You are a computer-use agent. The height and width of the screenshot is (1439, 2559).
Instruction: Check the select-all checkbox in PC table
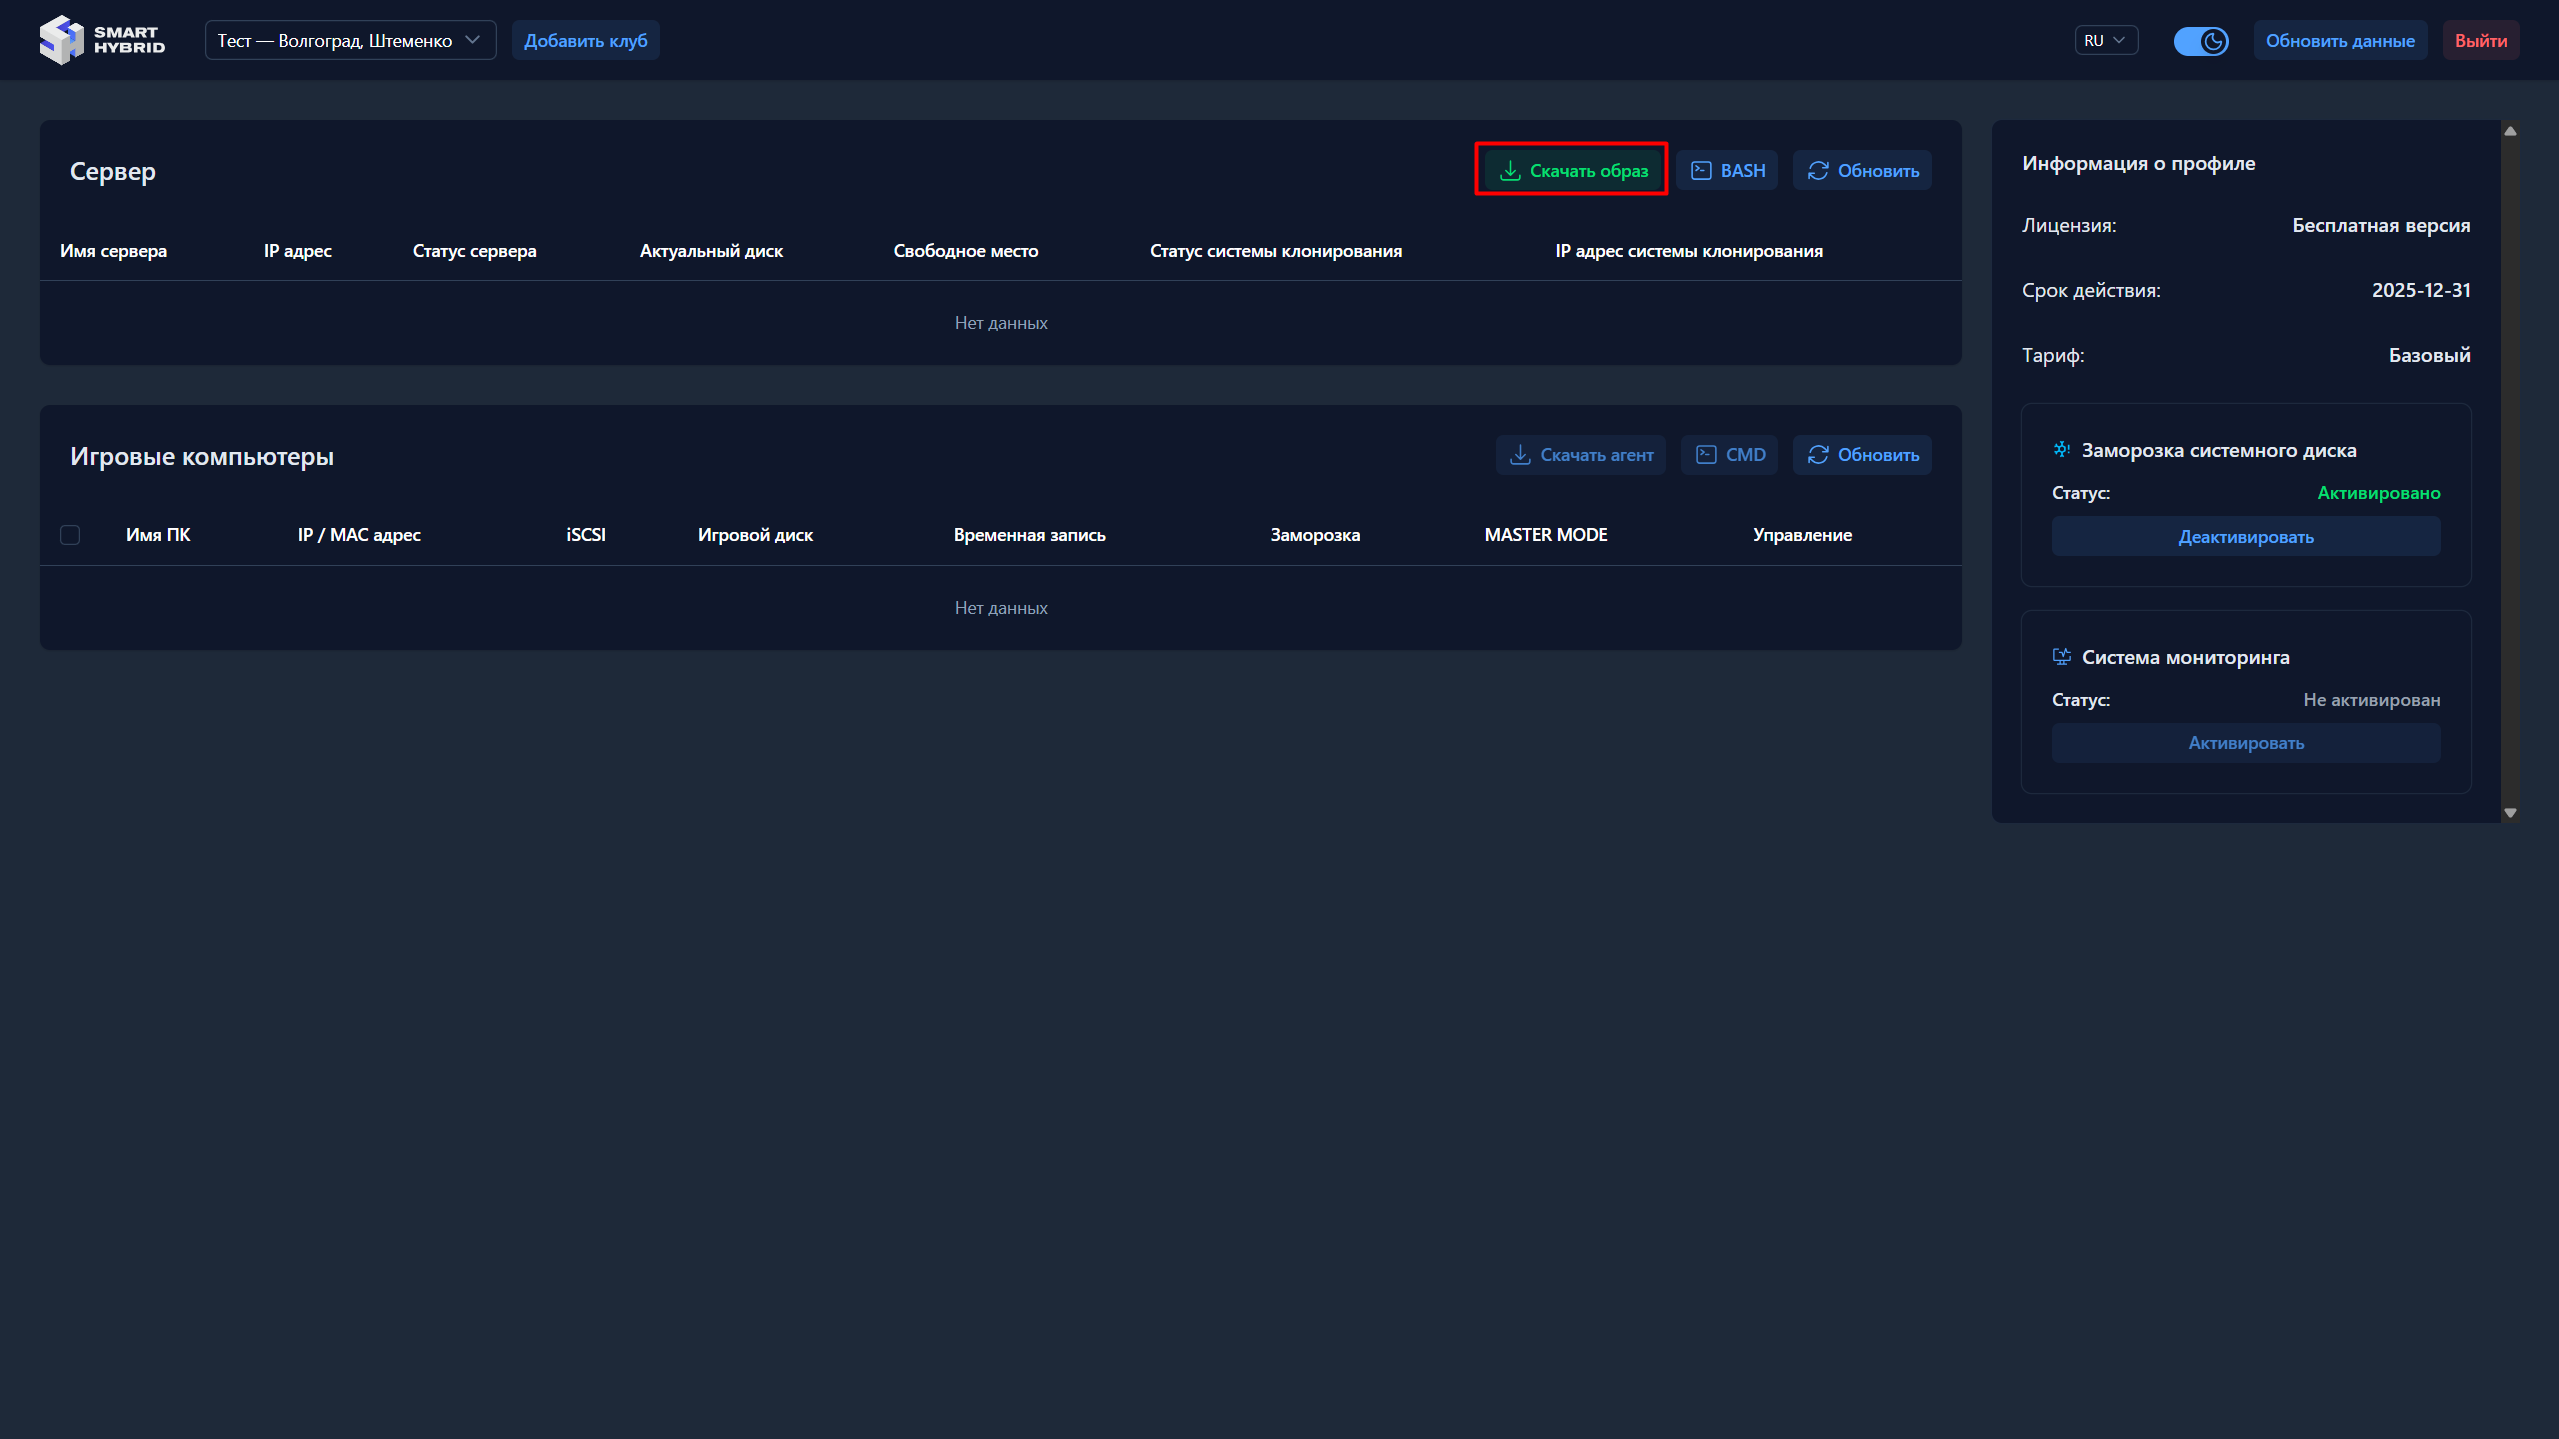click(70, 535)
